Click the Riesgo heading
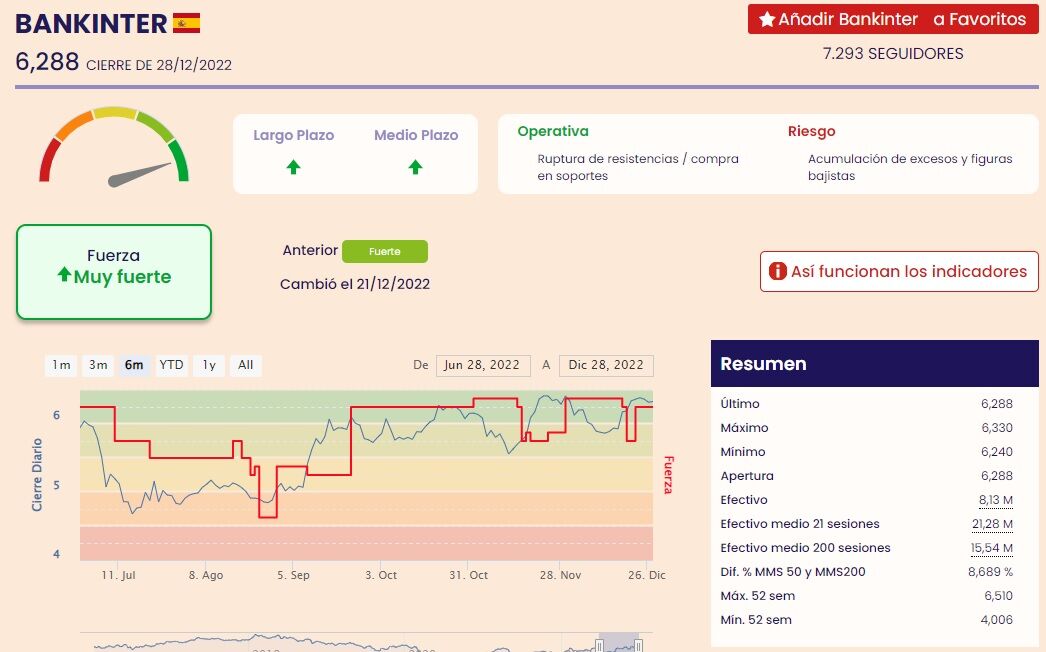The width and height of the screenshot is (1046, 652). tap(811, 131)
